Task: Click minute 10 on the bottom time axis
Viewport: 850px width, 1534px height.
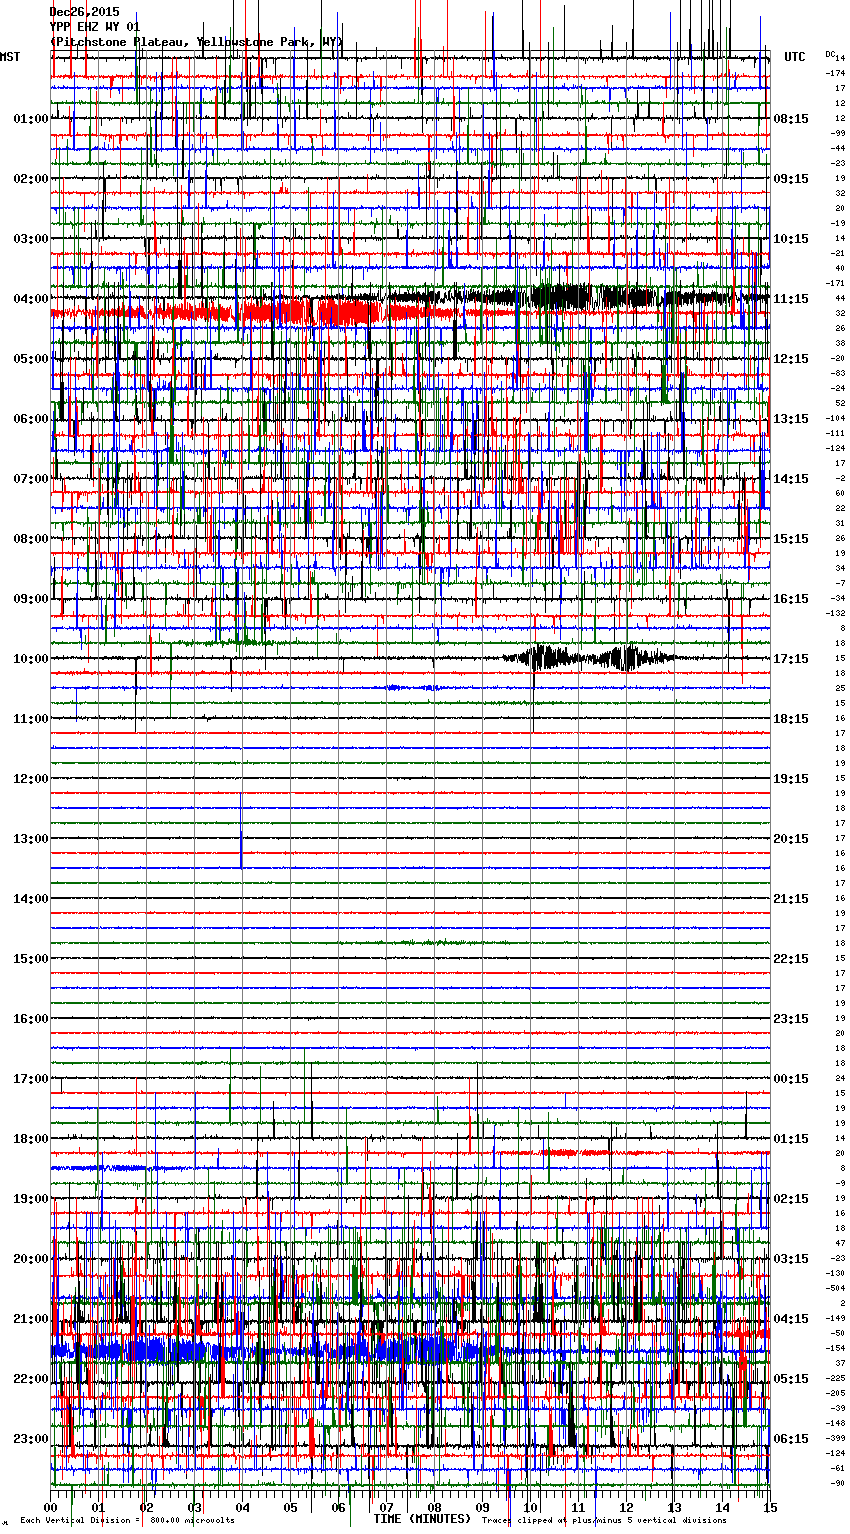Action: tap(530, 1507)
